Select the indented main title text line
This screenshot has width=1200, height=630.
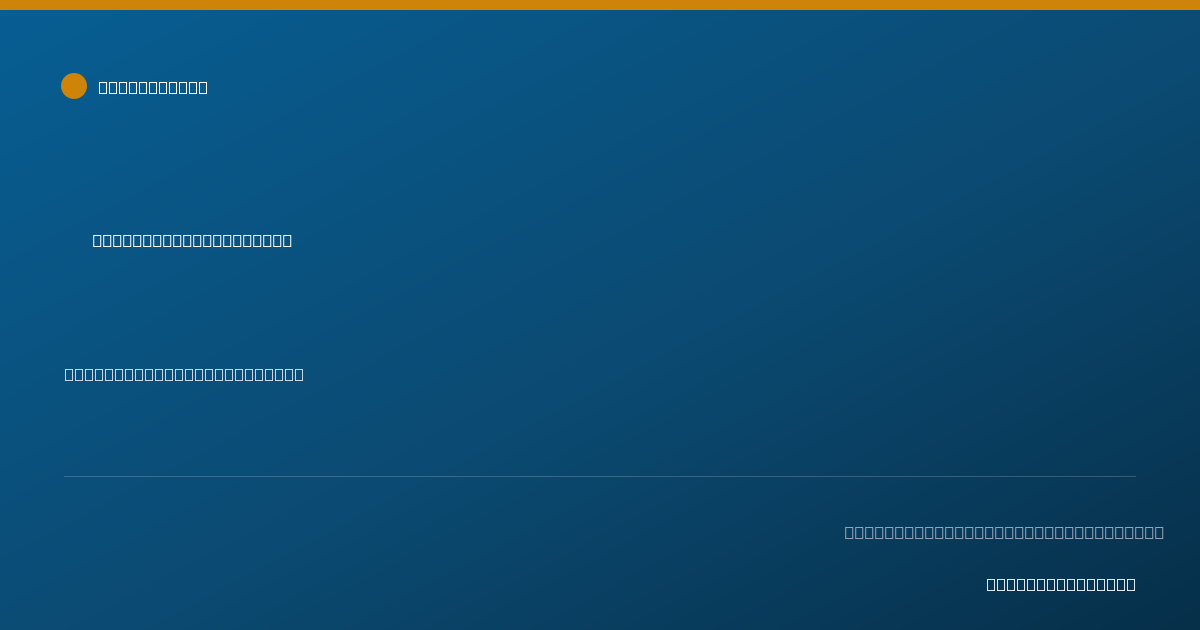pyautogui.click(x=192, y=240)
